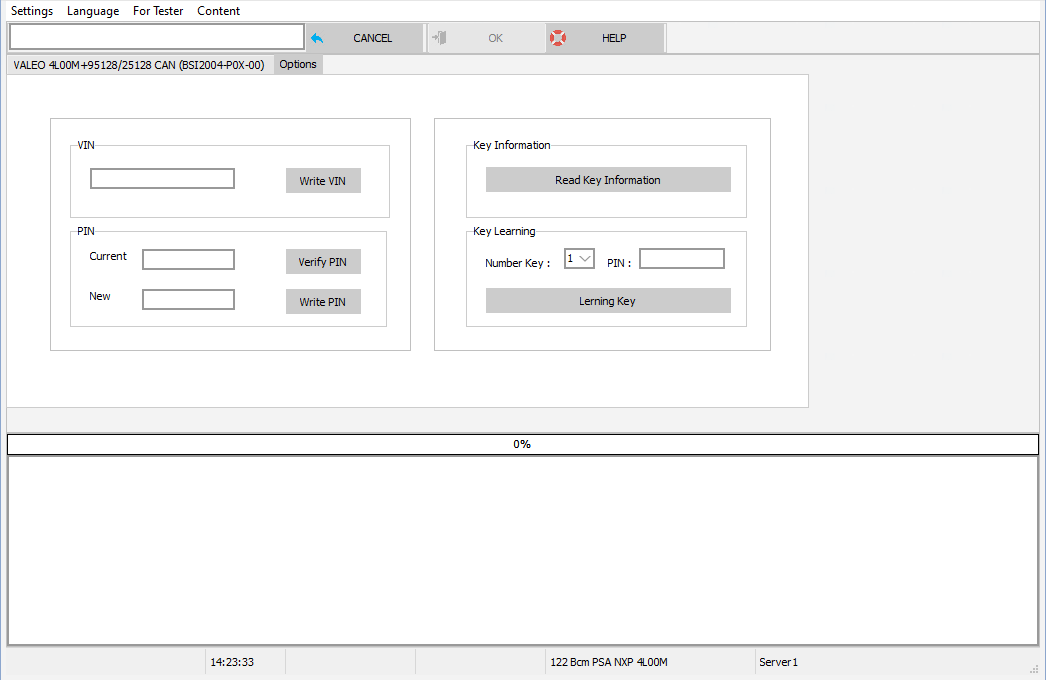Click the Lerning Key button
The width and height of the screenshot is (1046, 680).
click(x=608, y=301)
